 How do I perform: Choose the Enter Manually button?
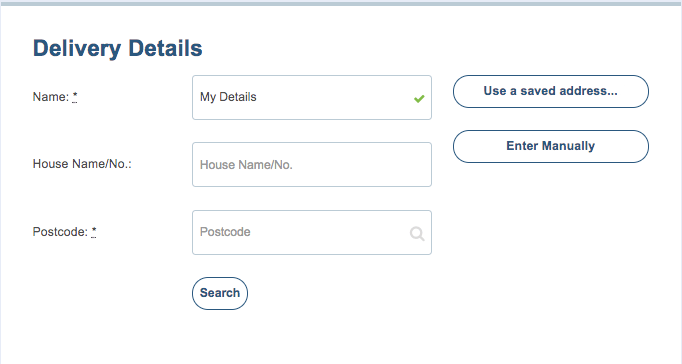click(551, 146)
